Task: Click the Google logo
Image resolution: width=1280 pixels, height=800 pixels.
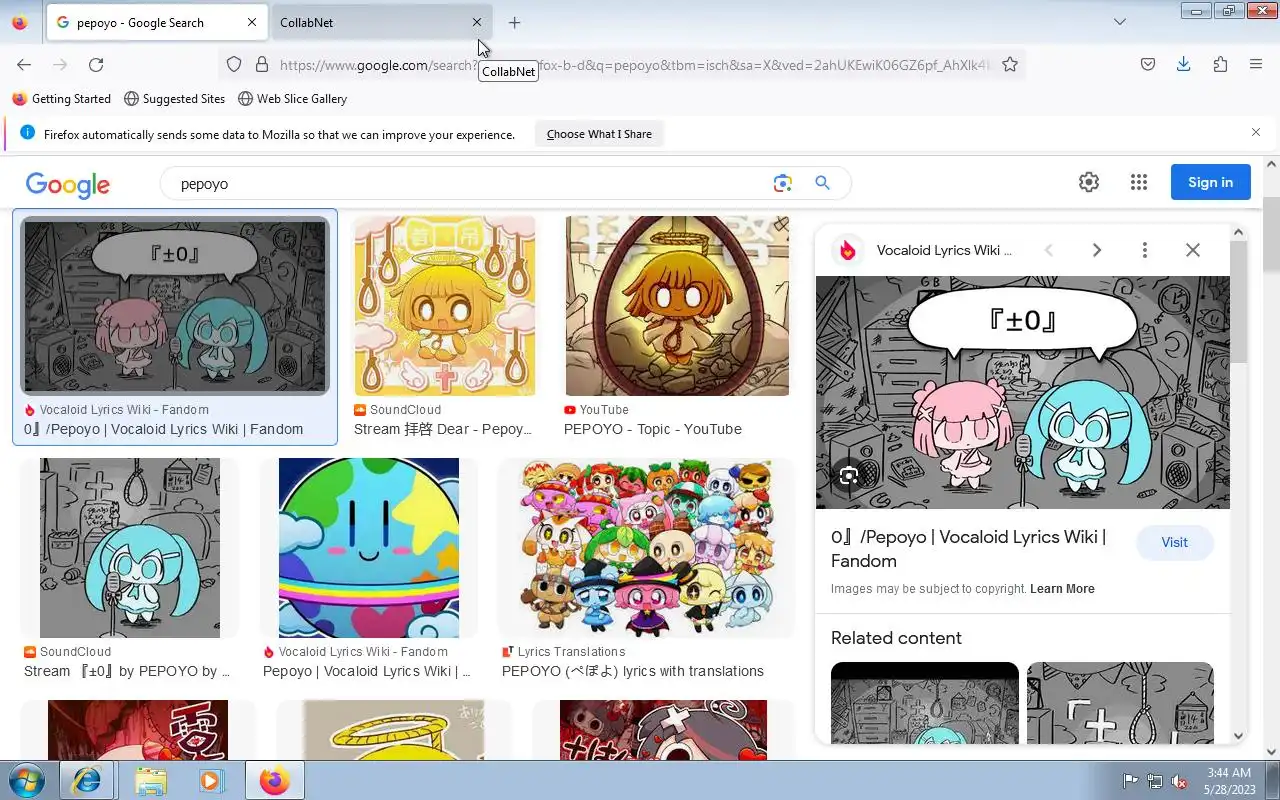Action: coord(68,184)
